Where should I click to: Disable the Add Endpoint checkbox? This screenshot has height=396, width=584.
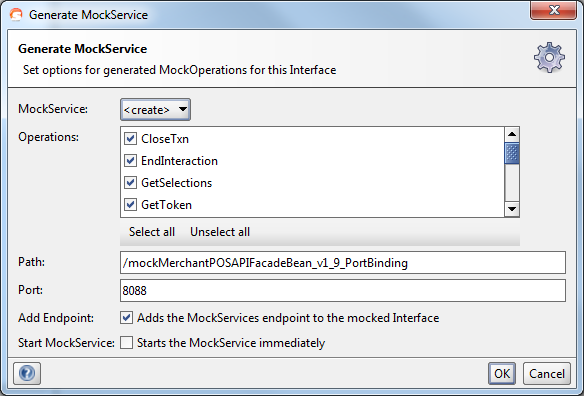pyautogui.click(x=126, y=318)
